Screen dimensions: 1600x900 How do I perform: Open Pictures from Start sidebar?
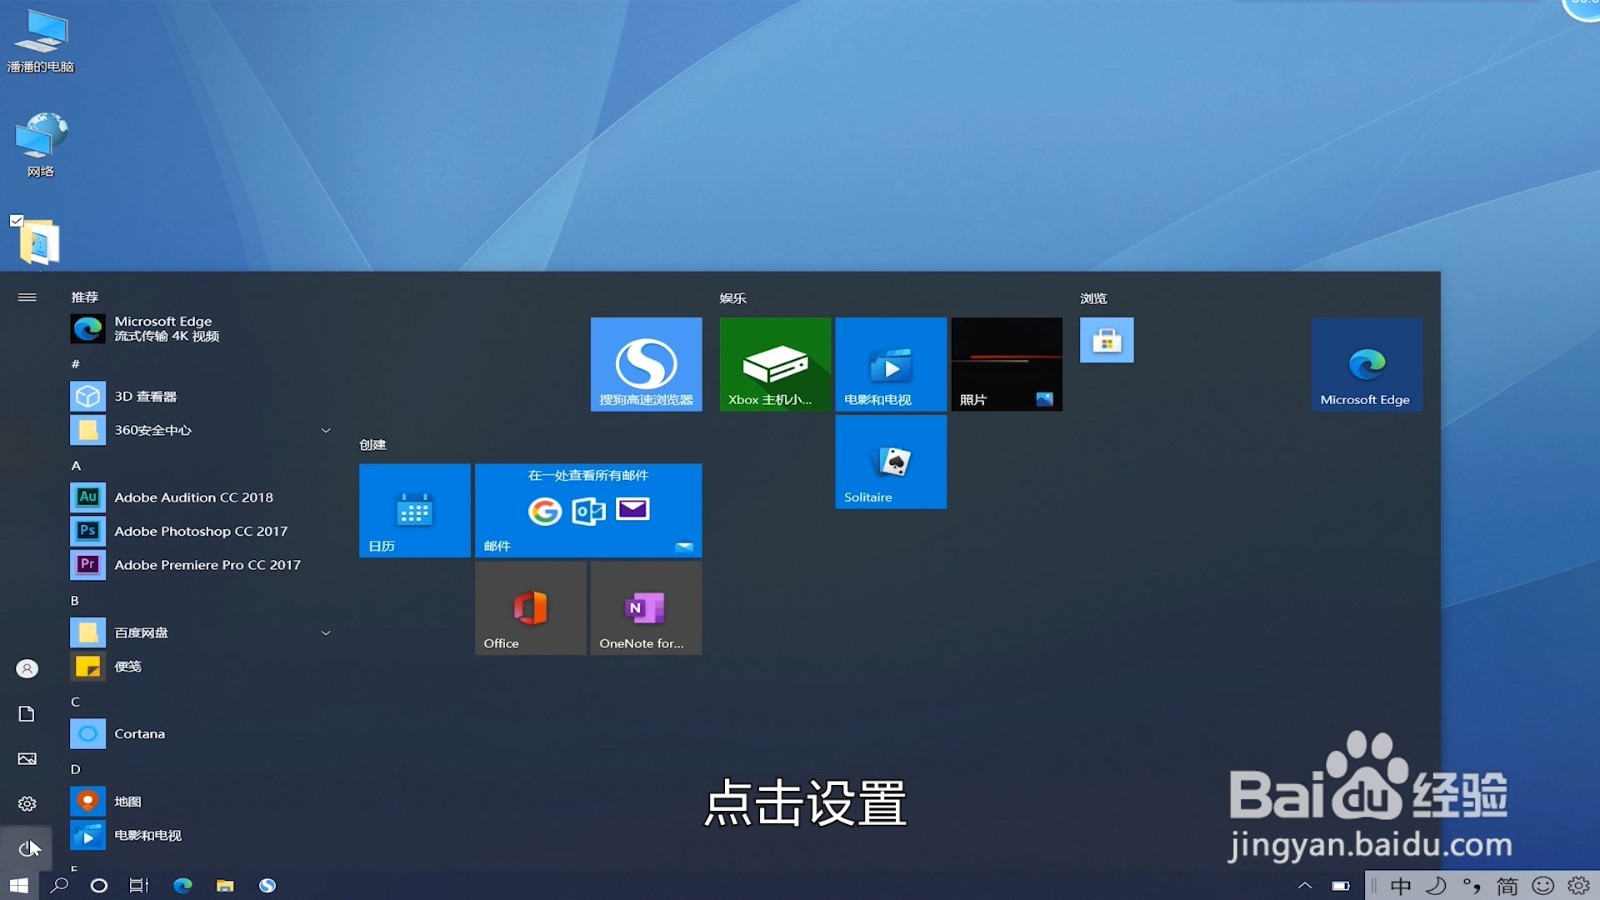click(x=27, y=759)
